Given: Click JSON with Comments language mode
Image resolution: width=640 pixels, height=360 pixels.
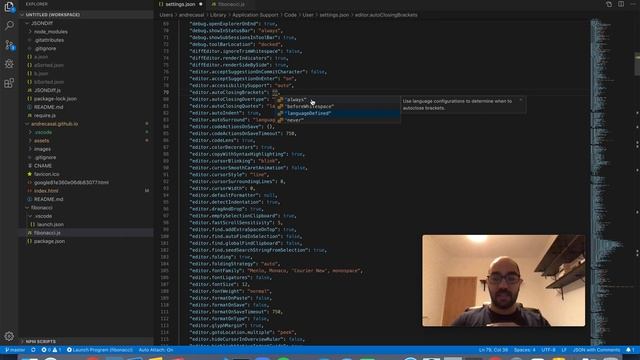Looking at the screenshot, I should 596,350.
